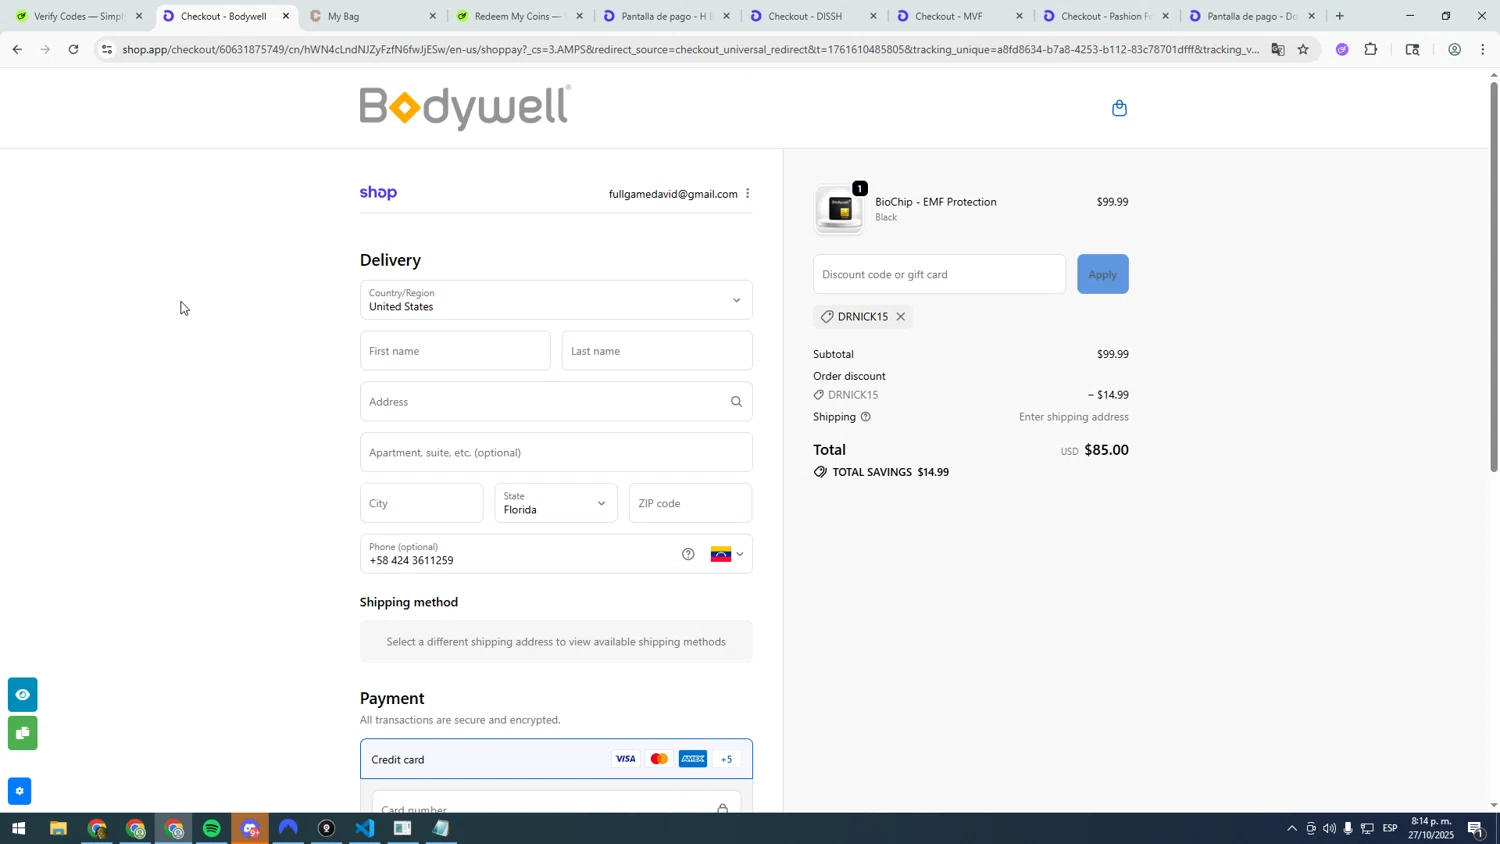Expand the State dropdown showing Florida
Image resolution: width=1500 pixels, height=844 pixels.
tap(556, 503)
